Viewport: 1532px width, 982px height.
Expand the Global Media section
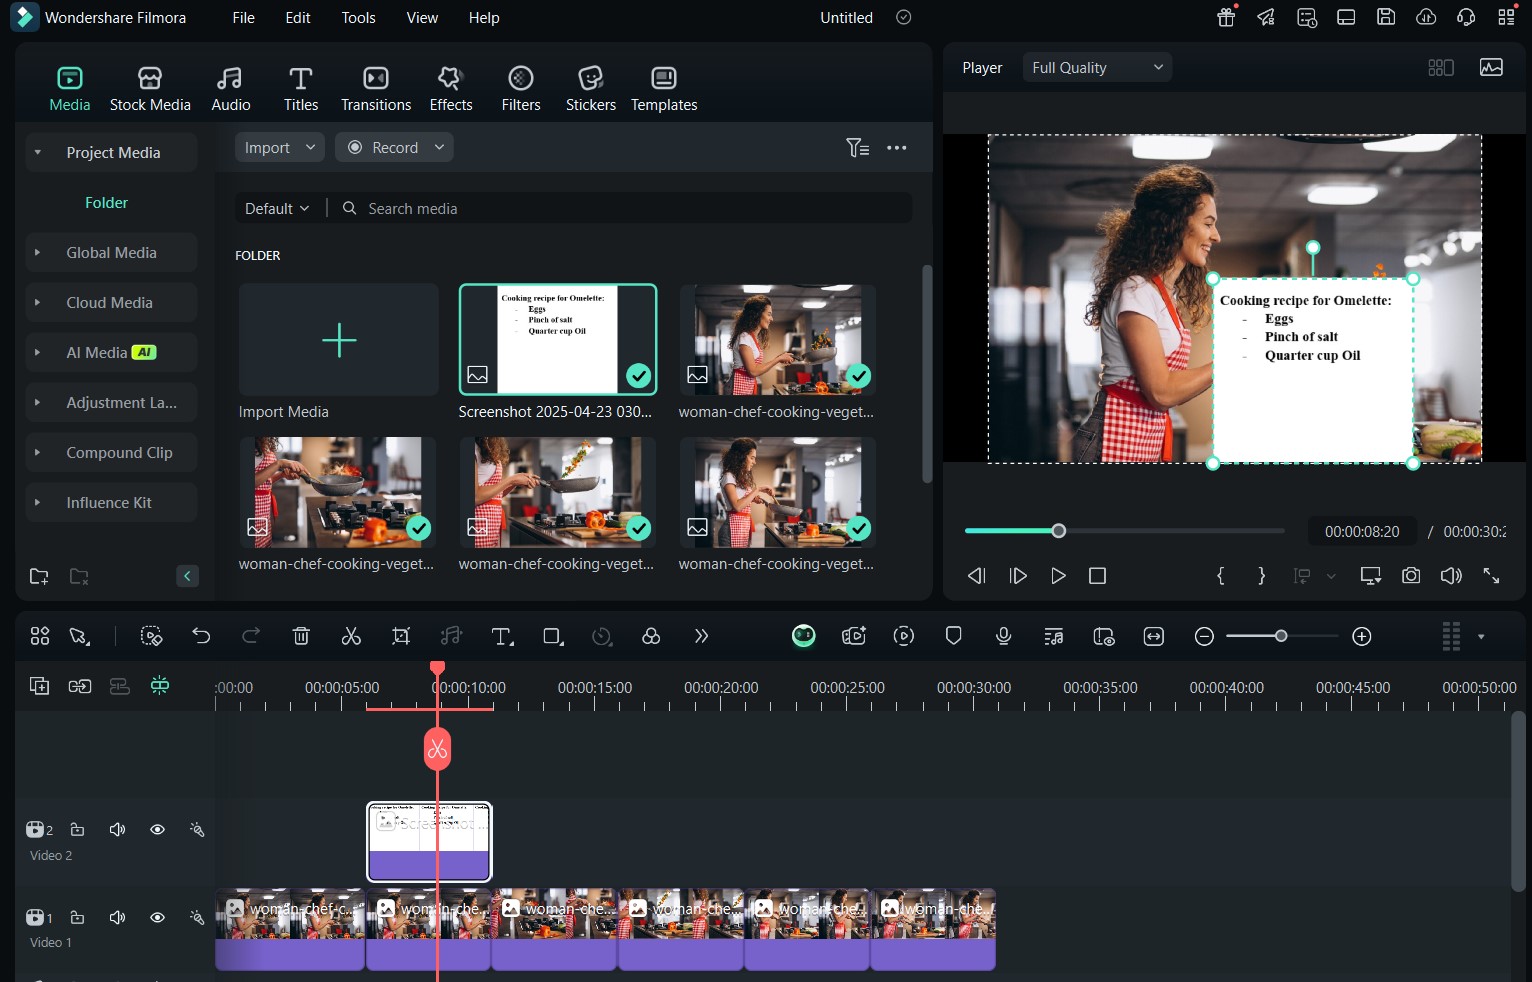(x=37, y=253)
